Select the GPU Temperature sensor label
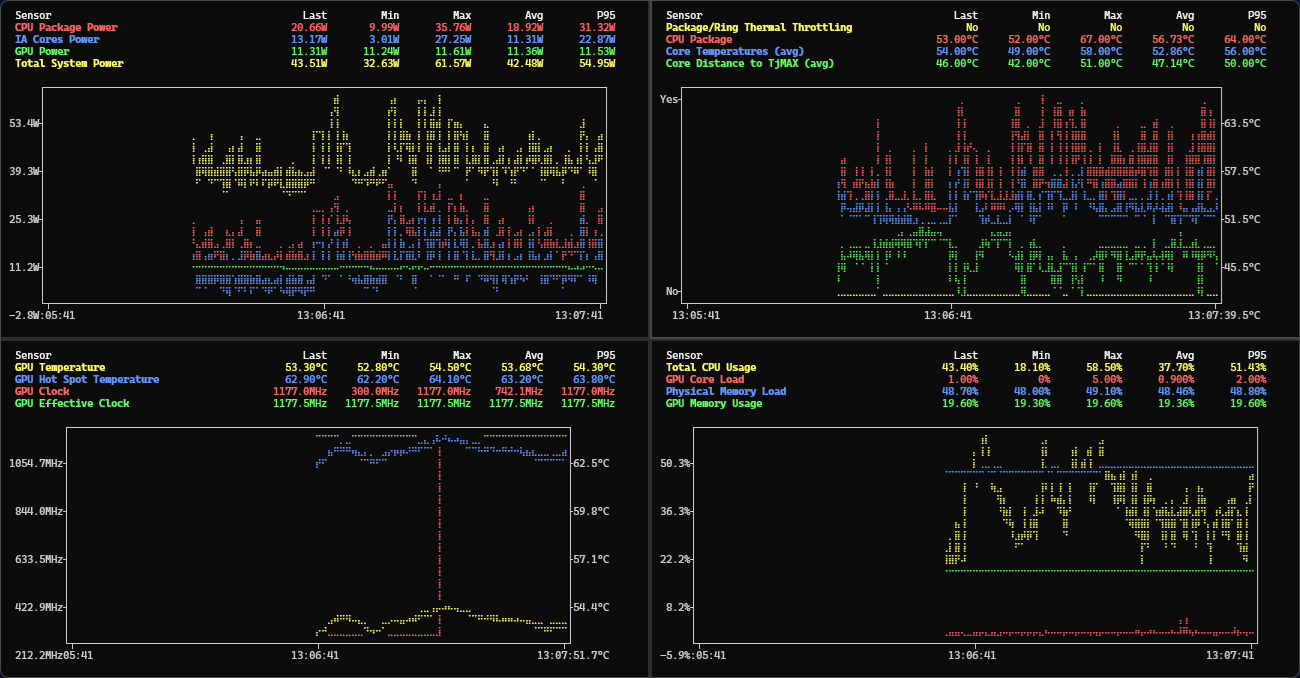This screenshot has width=1300, height=678. (60, 367)
